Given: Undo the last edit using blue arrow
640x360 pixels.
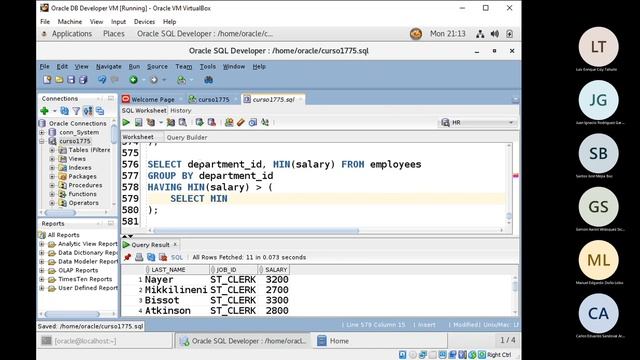Looking at the screenshot, I should pyautogui.click(x=102, y=80).
